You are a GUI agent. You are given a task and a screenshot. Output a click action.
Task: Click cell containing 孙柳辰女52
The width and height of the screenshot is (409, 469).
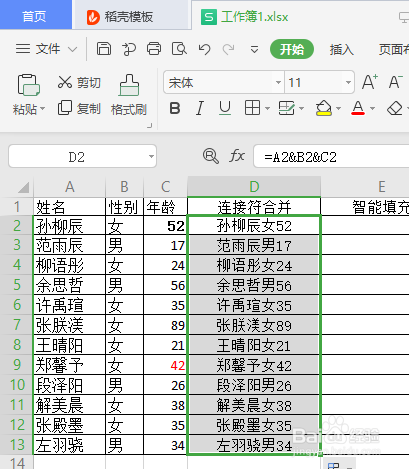pyautogui.click(x=254, y=225)
